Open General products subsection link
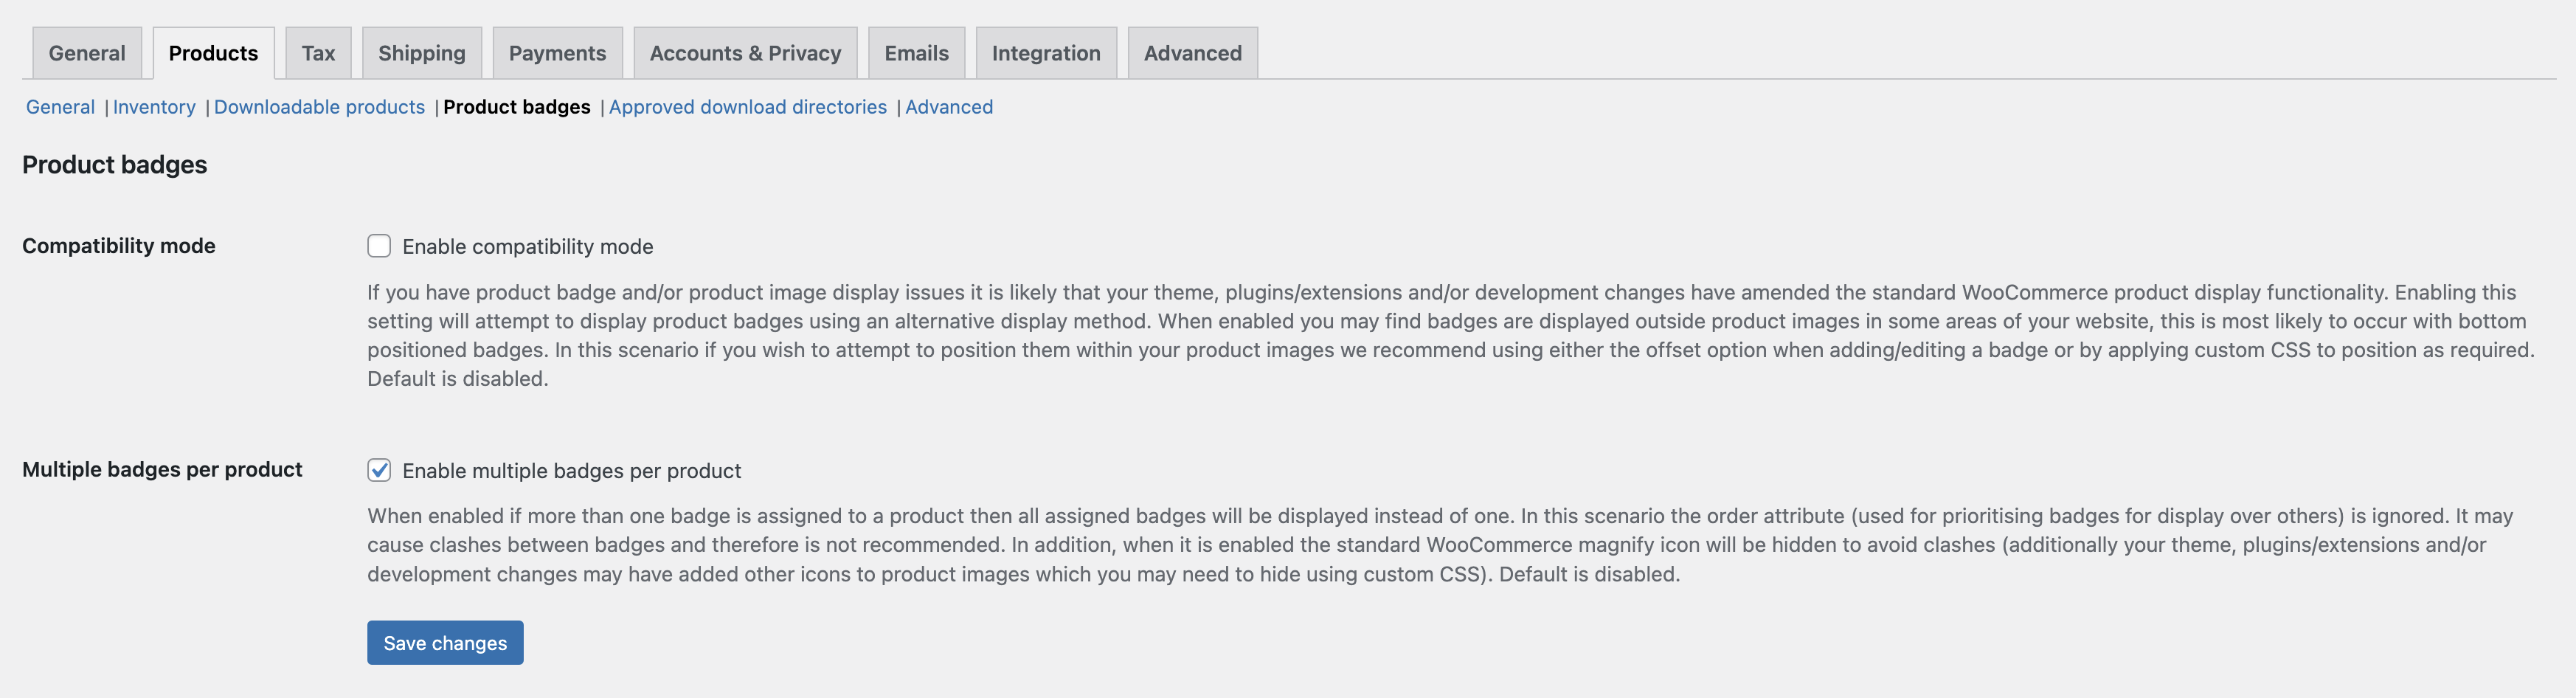This screenshot has height=698, width=2576. click(x=60, y=107)
